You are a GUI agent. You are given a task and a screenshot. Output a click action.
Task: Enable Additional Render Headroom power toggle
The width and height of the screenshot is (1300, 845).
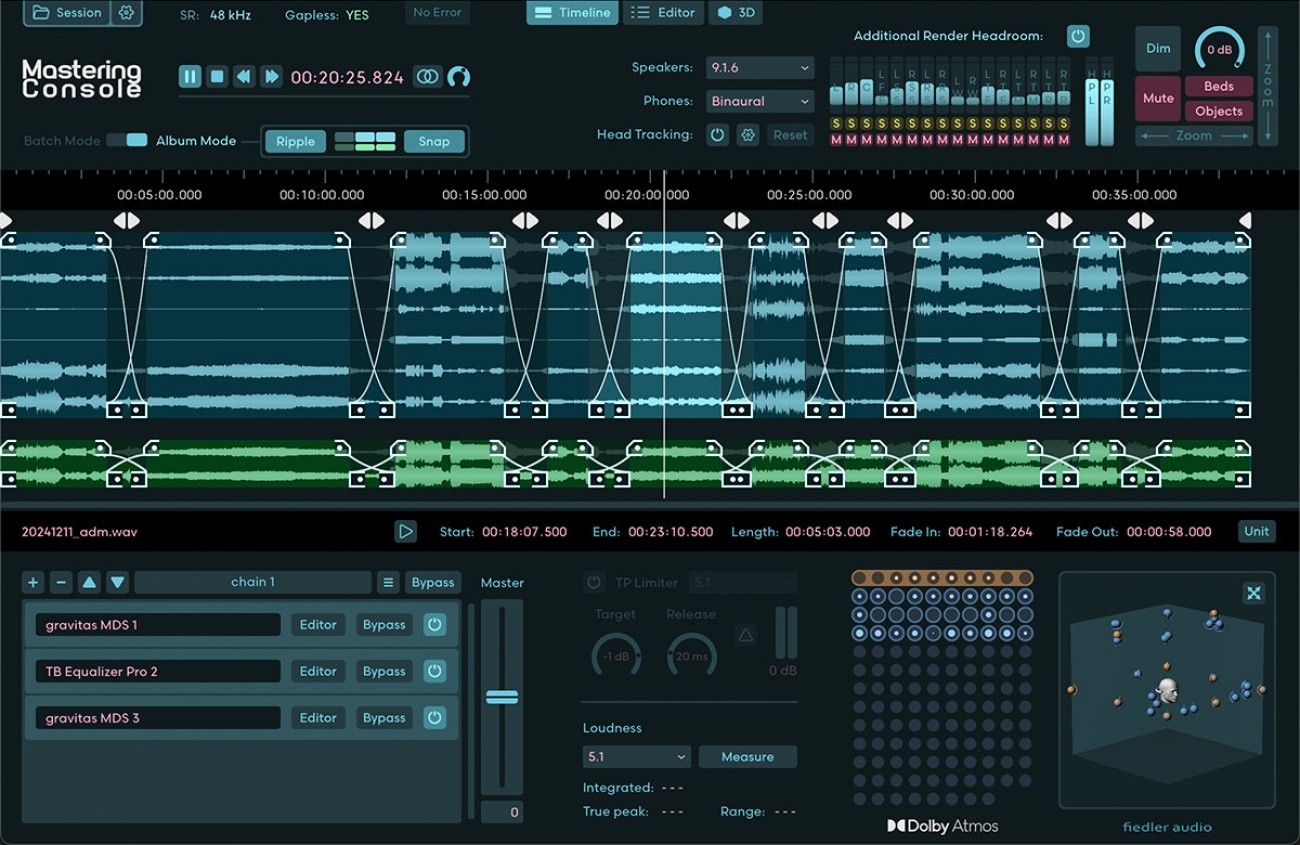[1078, 35]
